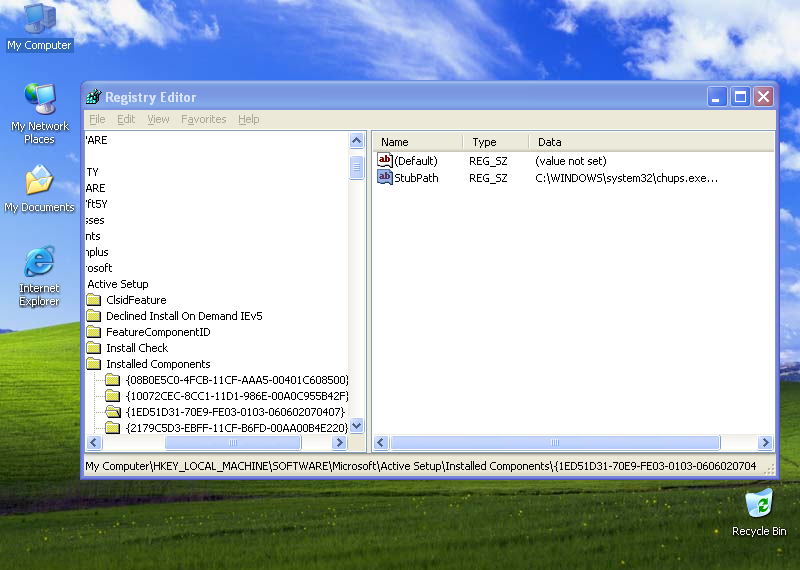The height and width of the screenshot is (570, 800).
Task: Click the values pane horizontal scroll thumb
Action: coord(555,442)
